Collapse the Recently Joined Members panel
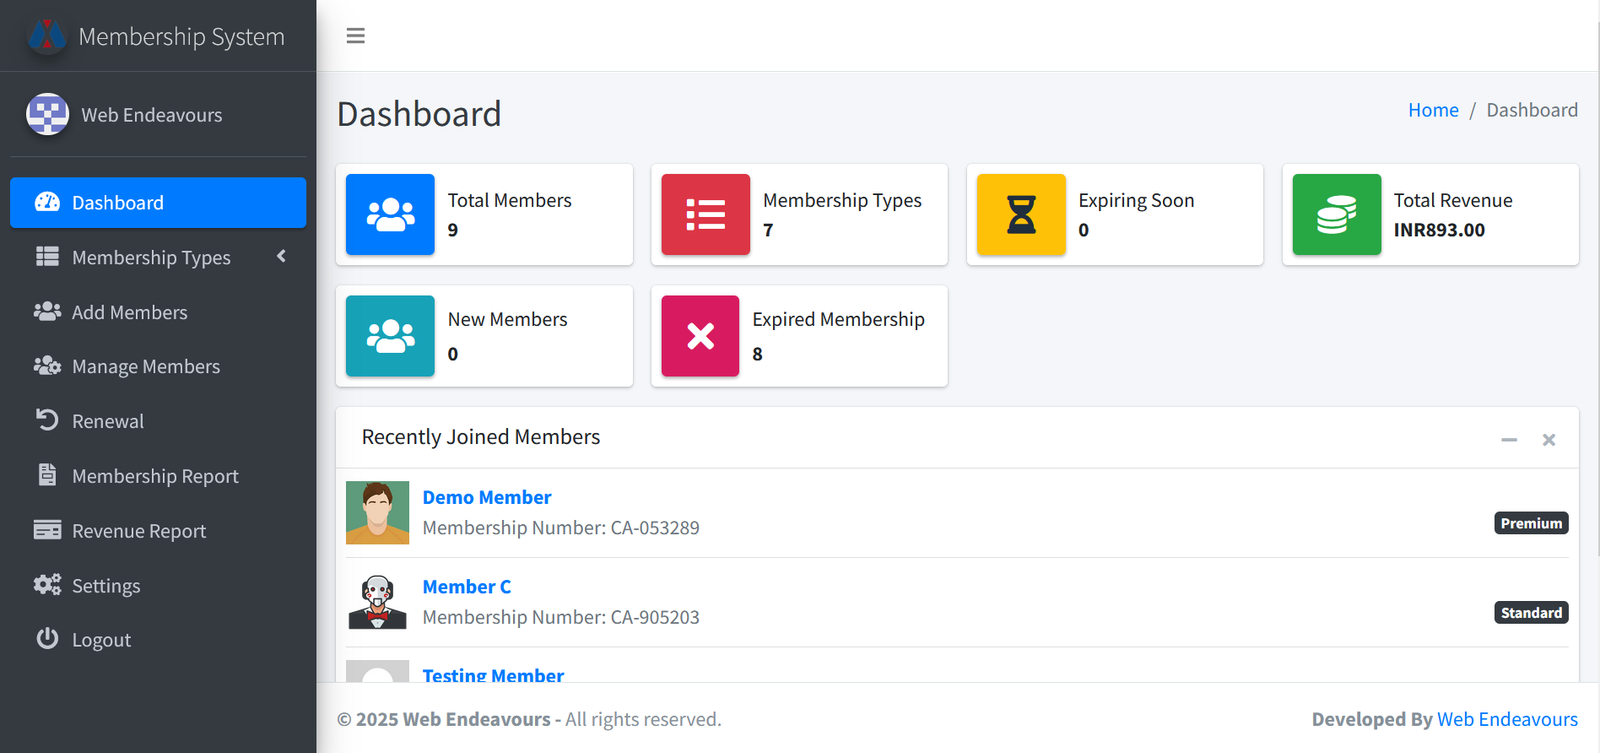This screenshot has width=1600, height=753. 1509,440
